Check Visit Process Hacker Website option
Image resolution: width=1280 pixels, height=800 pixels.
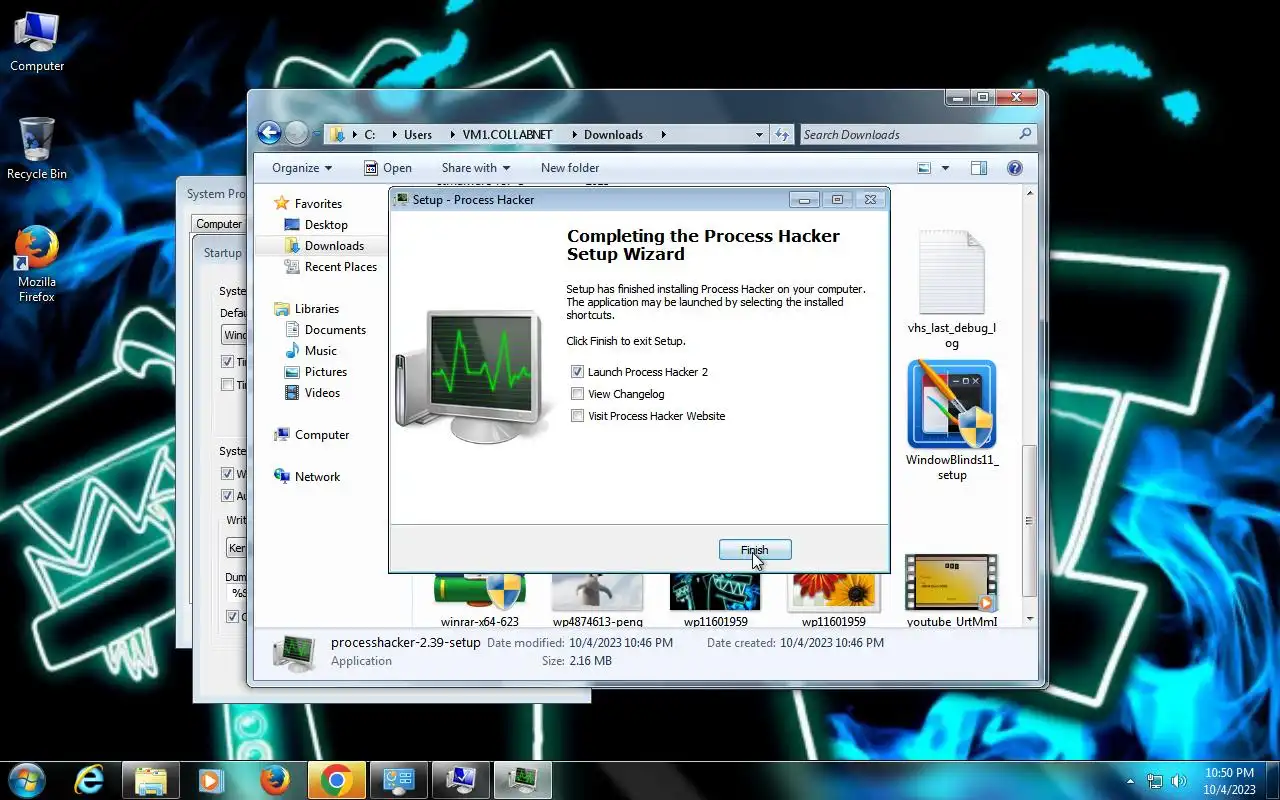[577, 416]
